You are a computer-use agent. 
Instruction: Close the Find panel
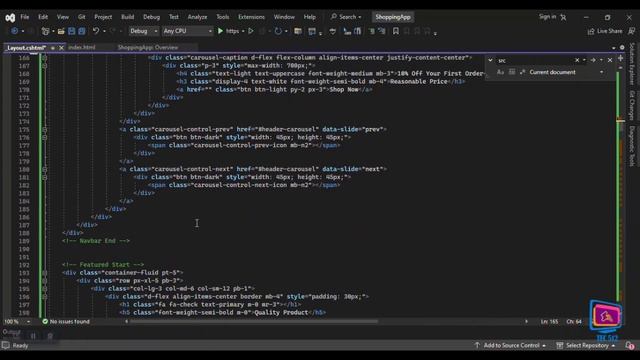pyautogui.click(x=610, y=60)
